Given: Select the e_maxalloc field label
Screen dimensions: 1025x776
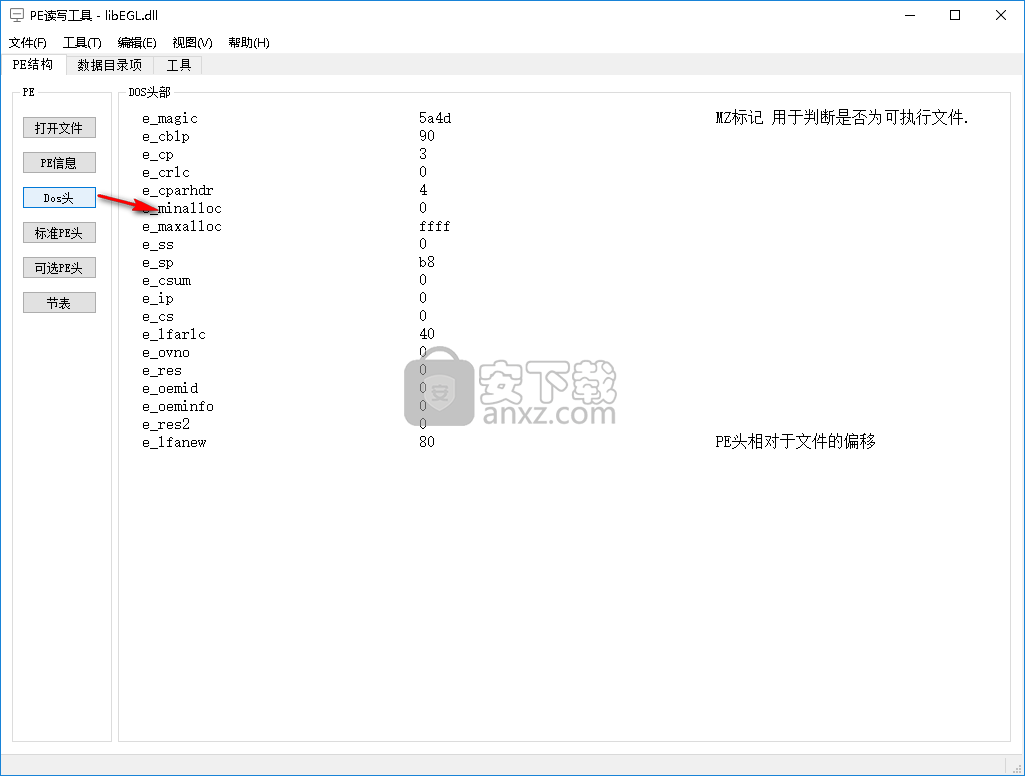Looking at the screenshot, I should (182, 226).
